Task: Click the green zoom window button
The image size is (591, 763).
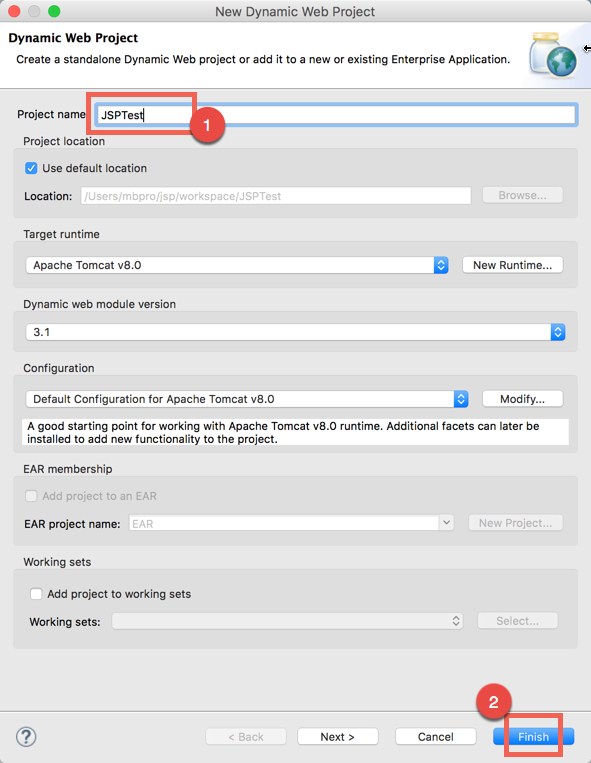Action: pos(54,11)
